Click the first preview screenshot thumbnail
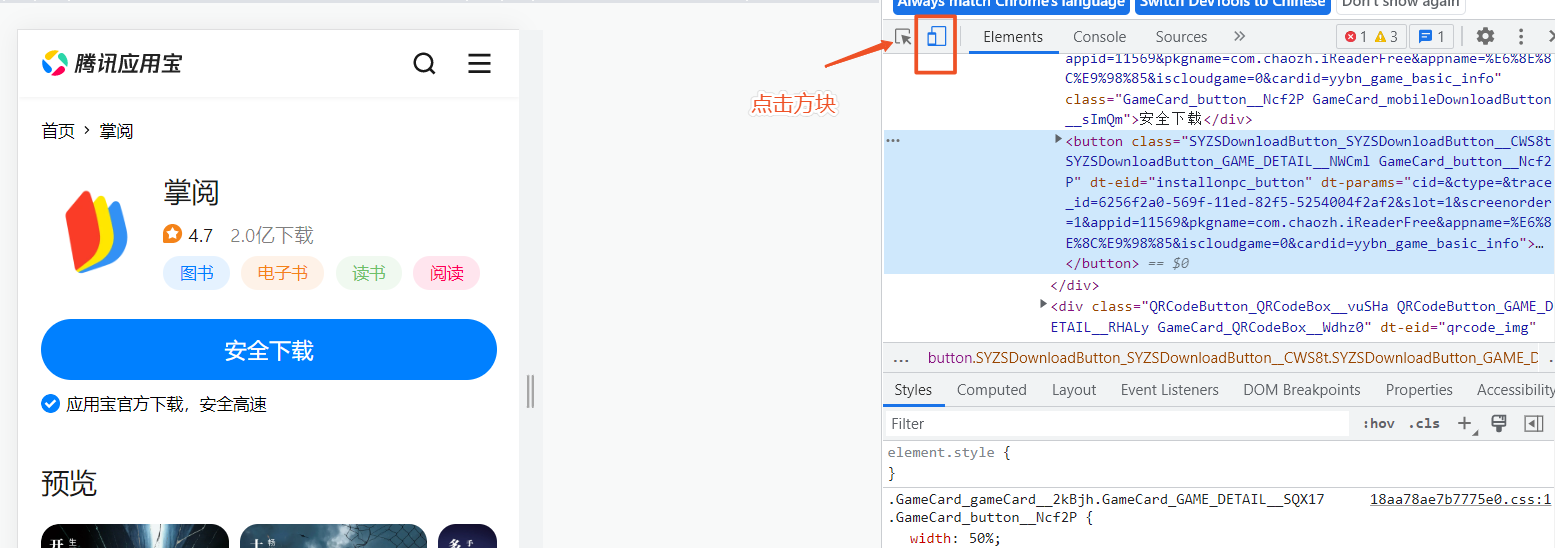 [x=135, y=536]
